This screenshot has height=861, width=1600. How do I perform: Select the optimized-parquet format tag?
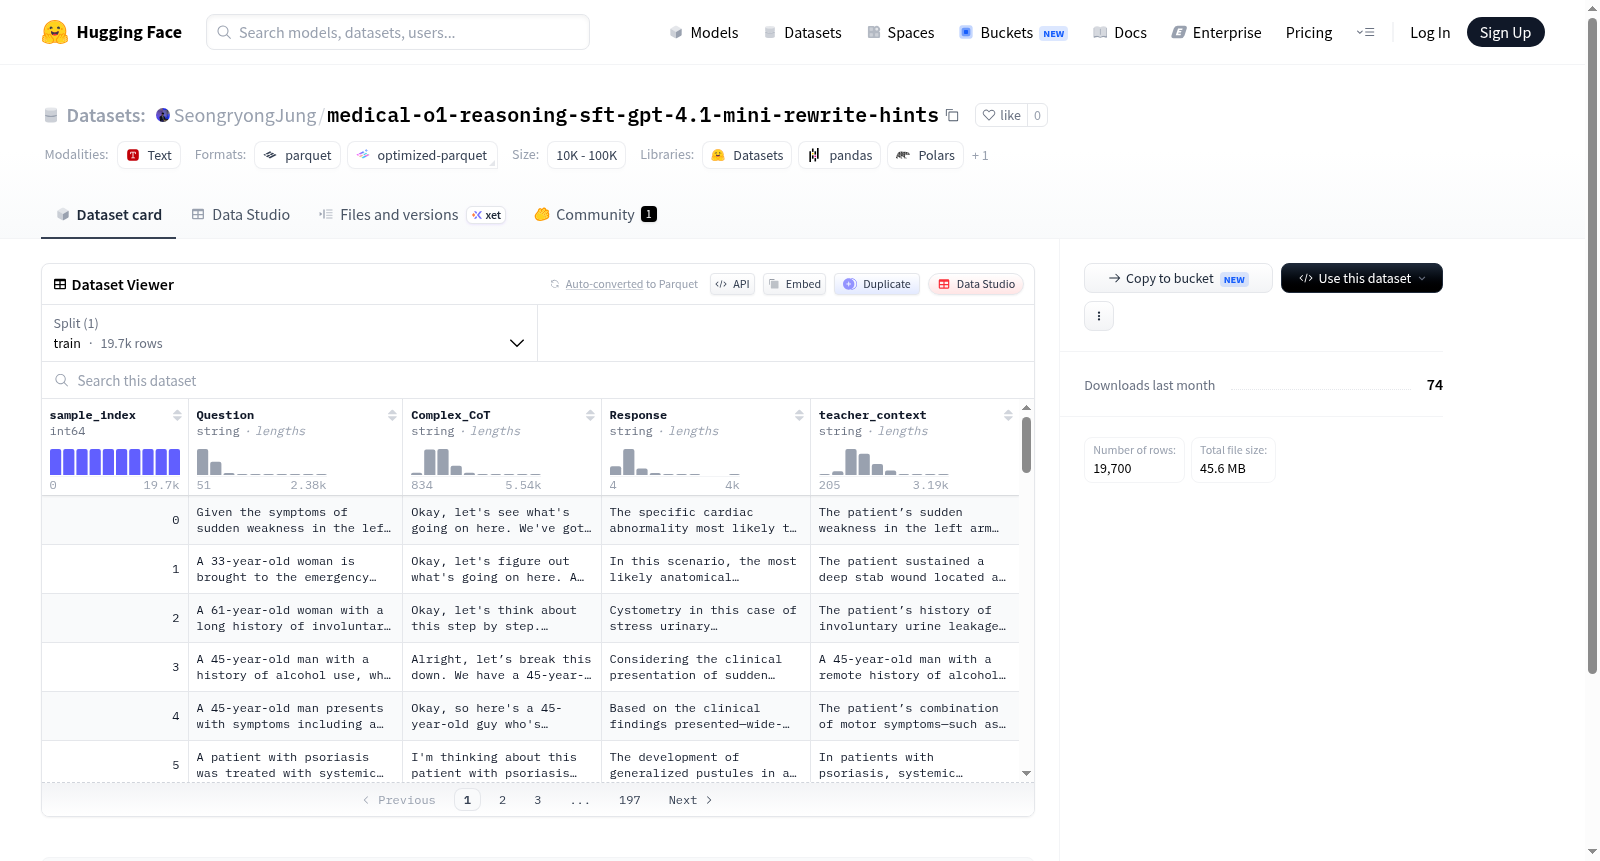[x=422, y=155]
